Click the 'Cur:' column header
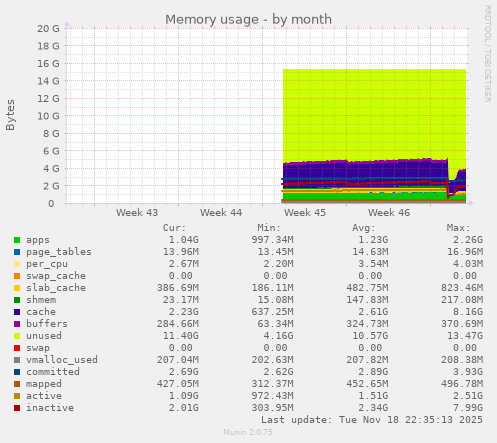 [174, 228]
